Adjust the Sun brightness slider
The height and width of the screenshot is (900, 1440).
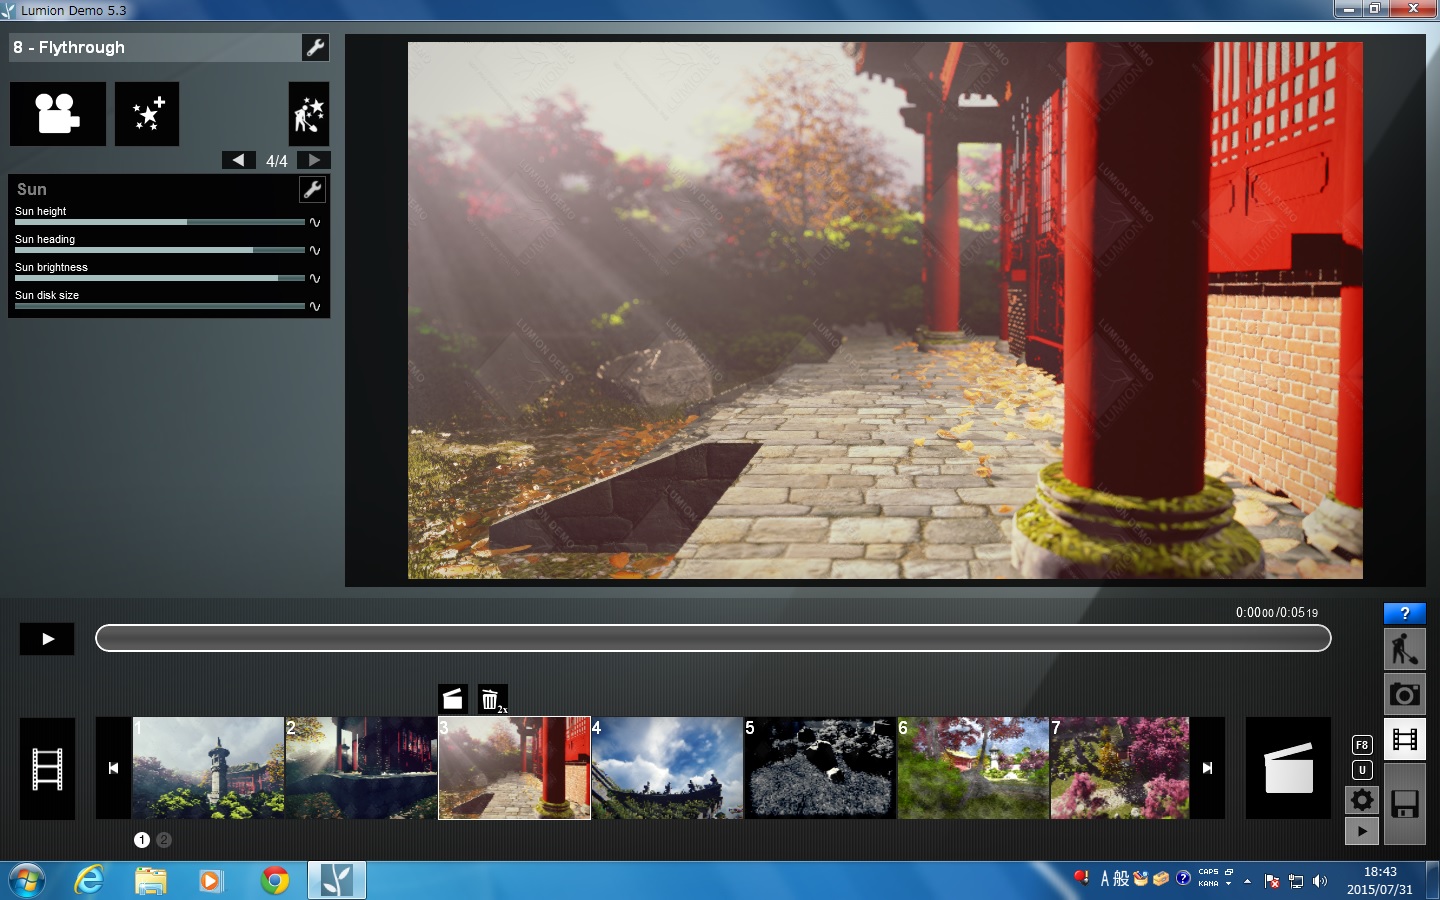tap(160, 278)
